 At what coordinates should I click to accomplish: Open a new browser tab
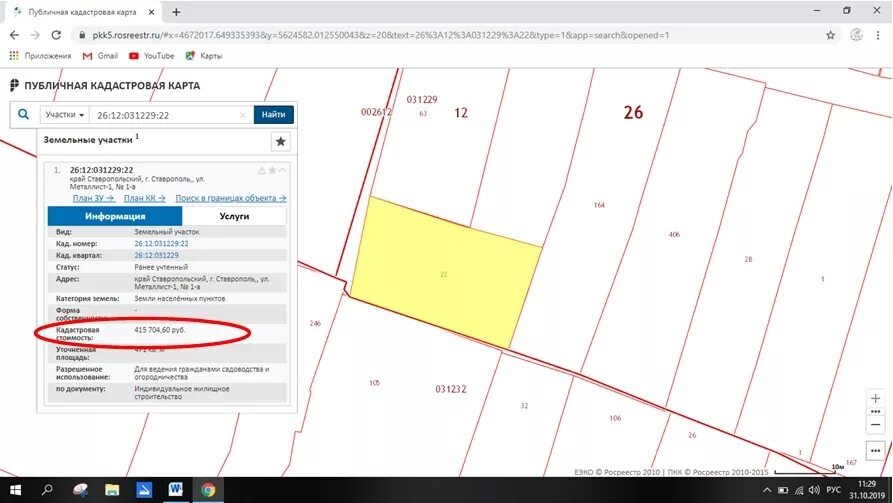176,12
